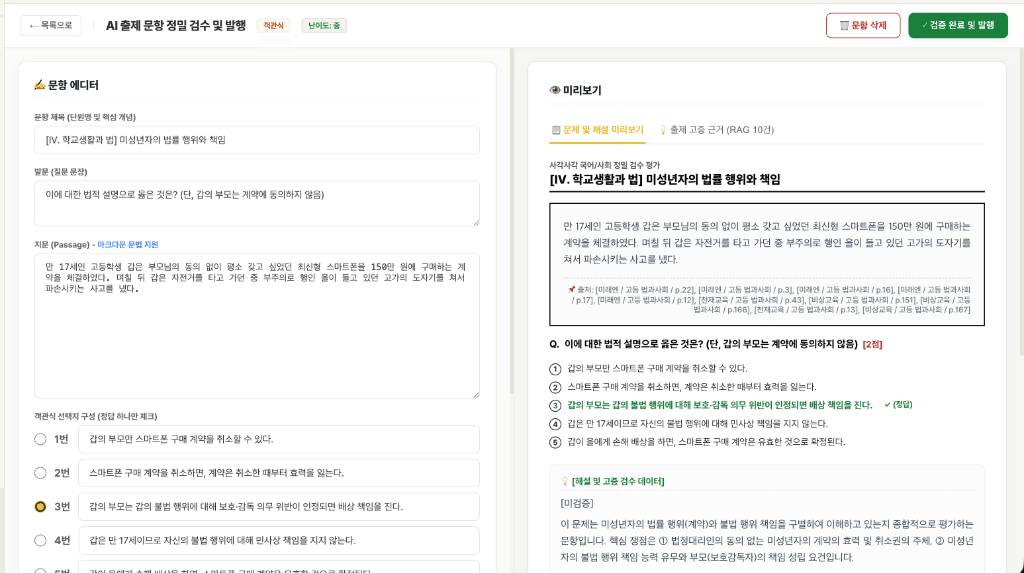Focus the 문항 제목 input field
Viewport: 1024px width, 573px height.
tap(257, 140)
